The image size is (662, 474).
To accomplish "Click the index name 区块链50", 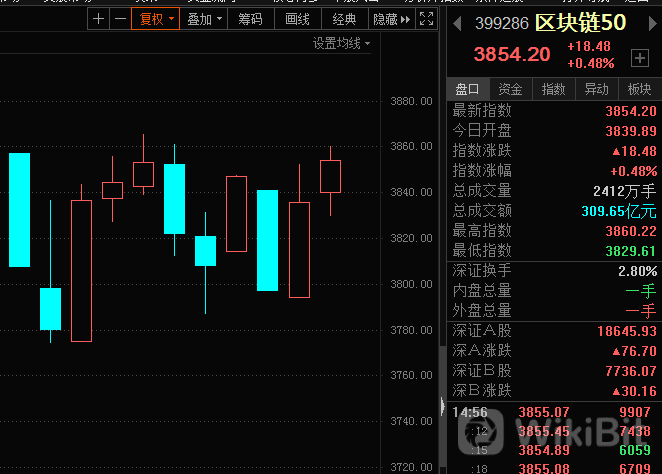I will tap(581, 23).
